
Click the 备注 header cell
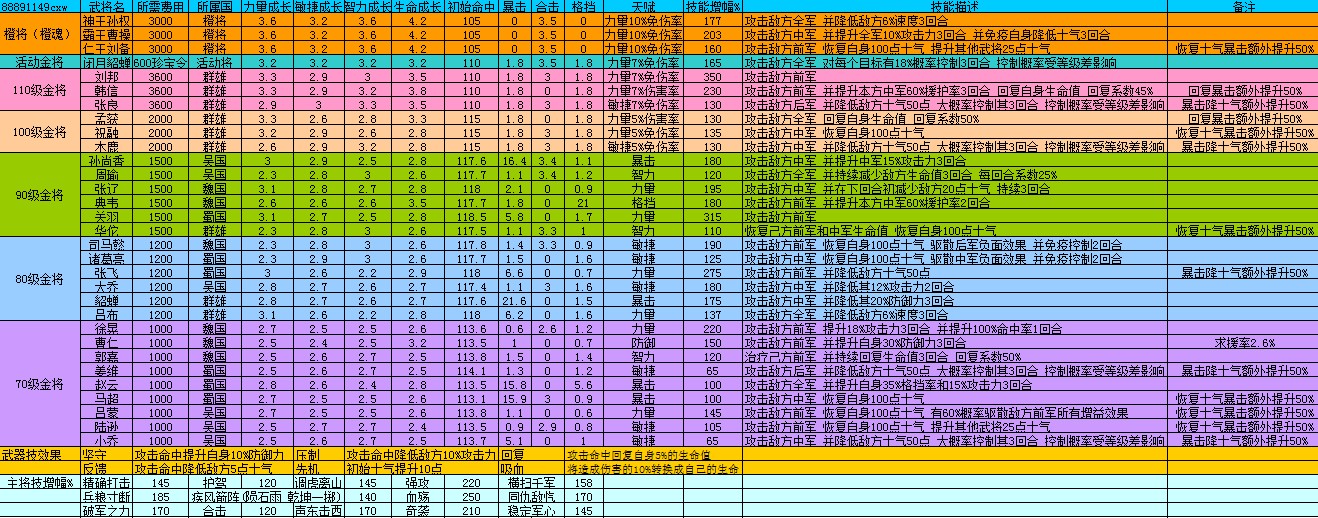(x=1242, y=7)
